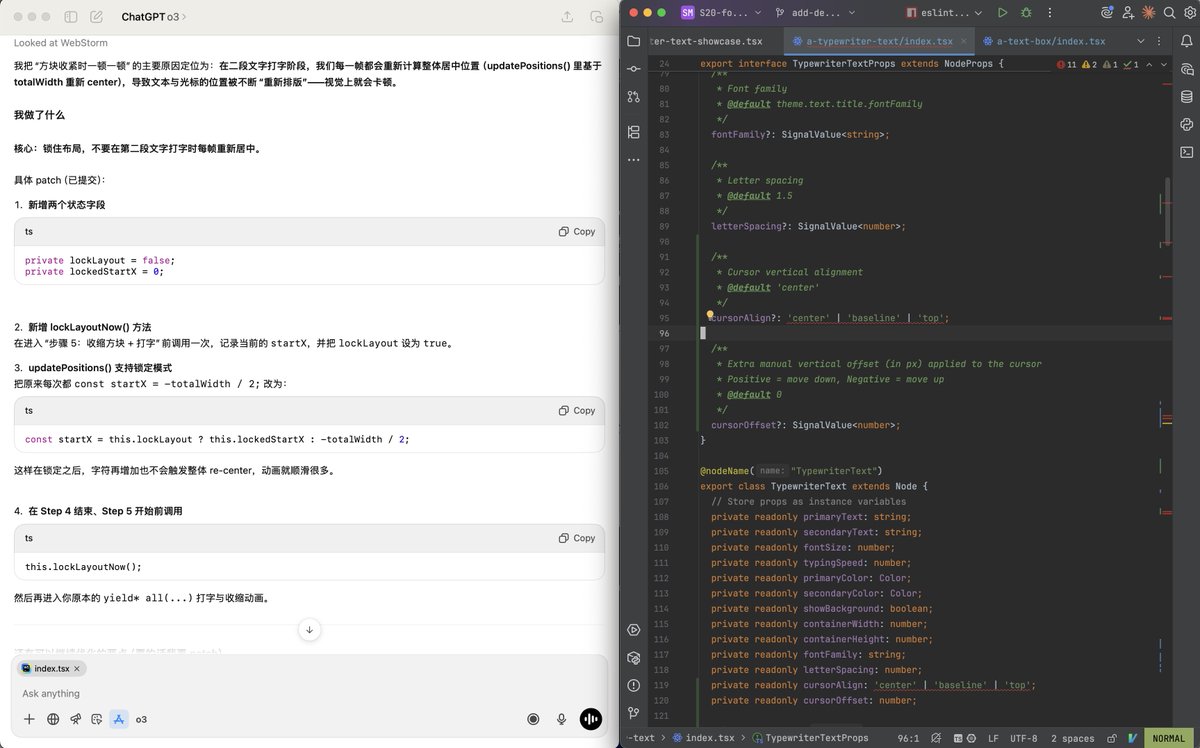The height and width of the screenshot is (748, 1200).
Task: Copy the lockLayout code block
Action: coord(577,231)
